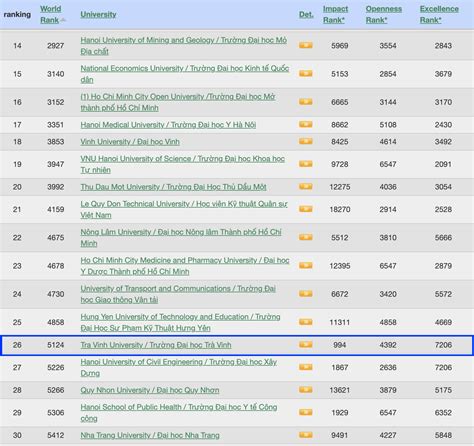
Task: Open VNU Hanoi University of Science link
Action: pyautogui.click(x=182, y=164)
